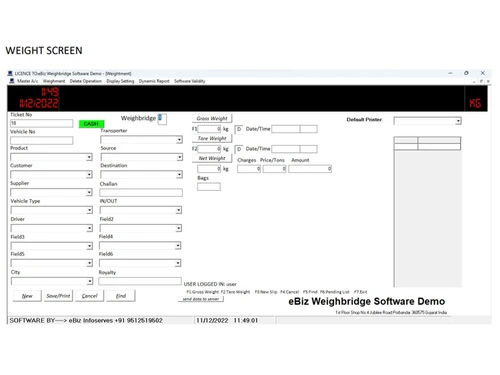The image size is (500, 375).
Task: Expand the Customer dropdown
Action: pyautogui.click(x=89, y=175)
